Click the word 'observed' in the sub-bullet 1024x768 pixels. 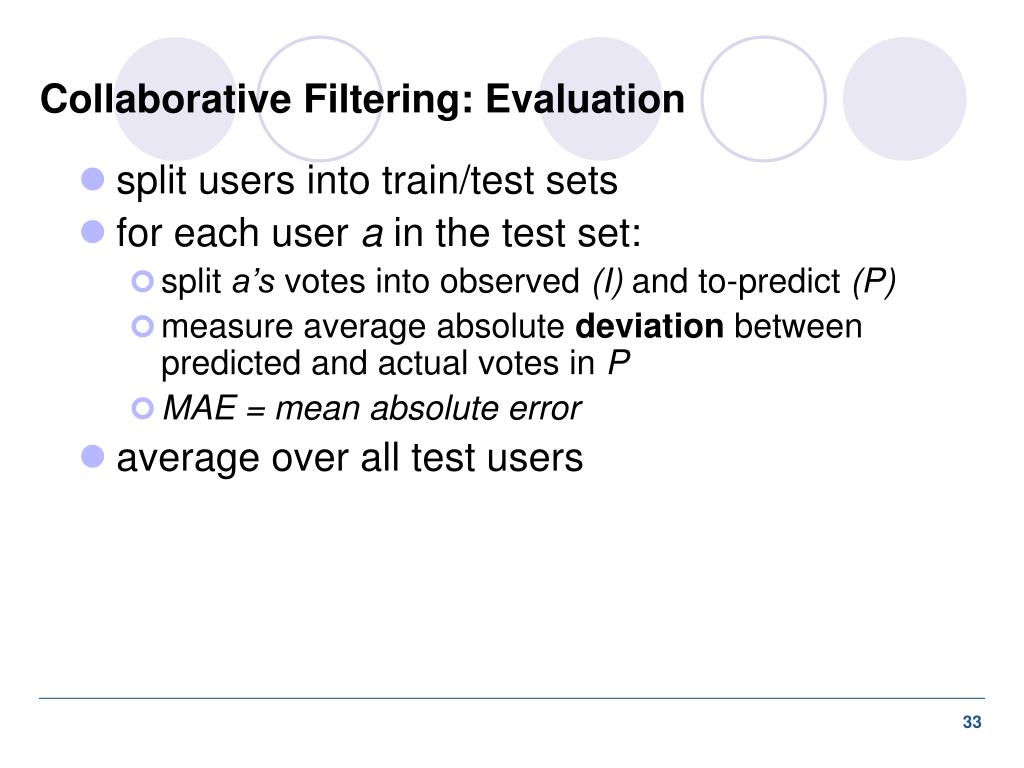[x=510, y=282]
